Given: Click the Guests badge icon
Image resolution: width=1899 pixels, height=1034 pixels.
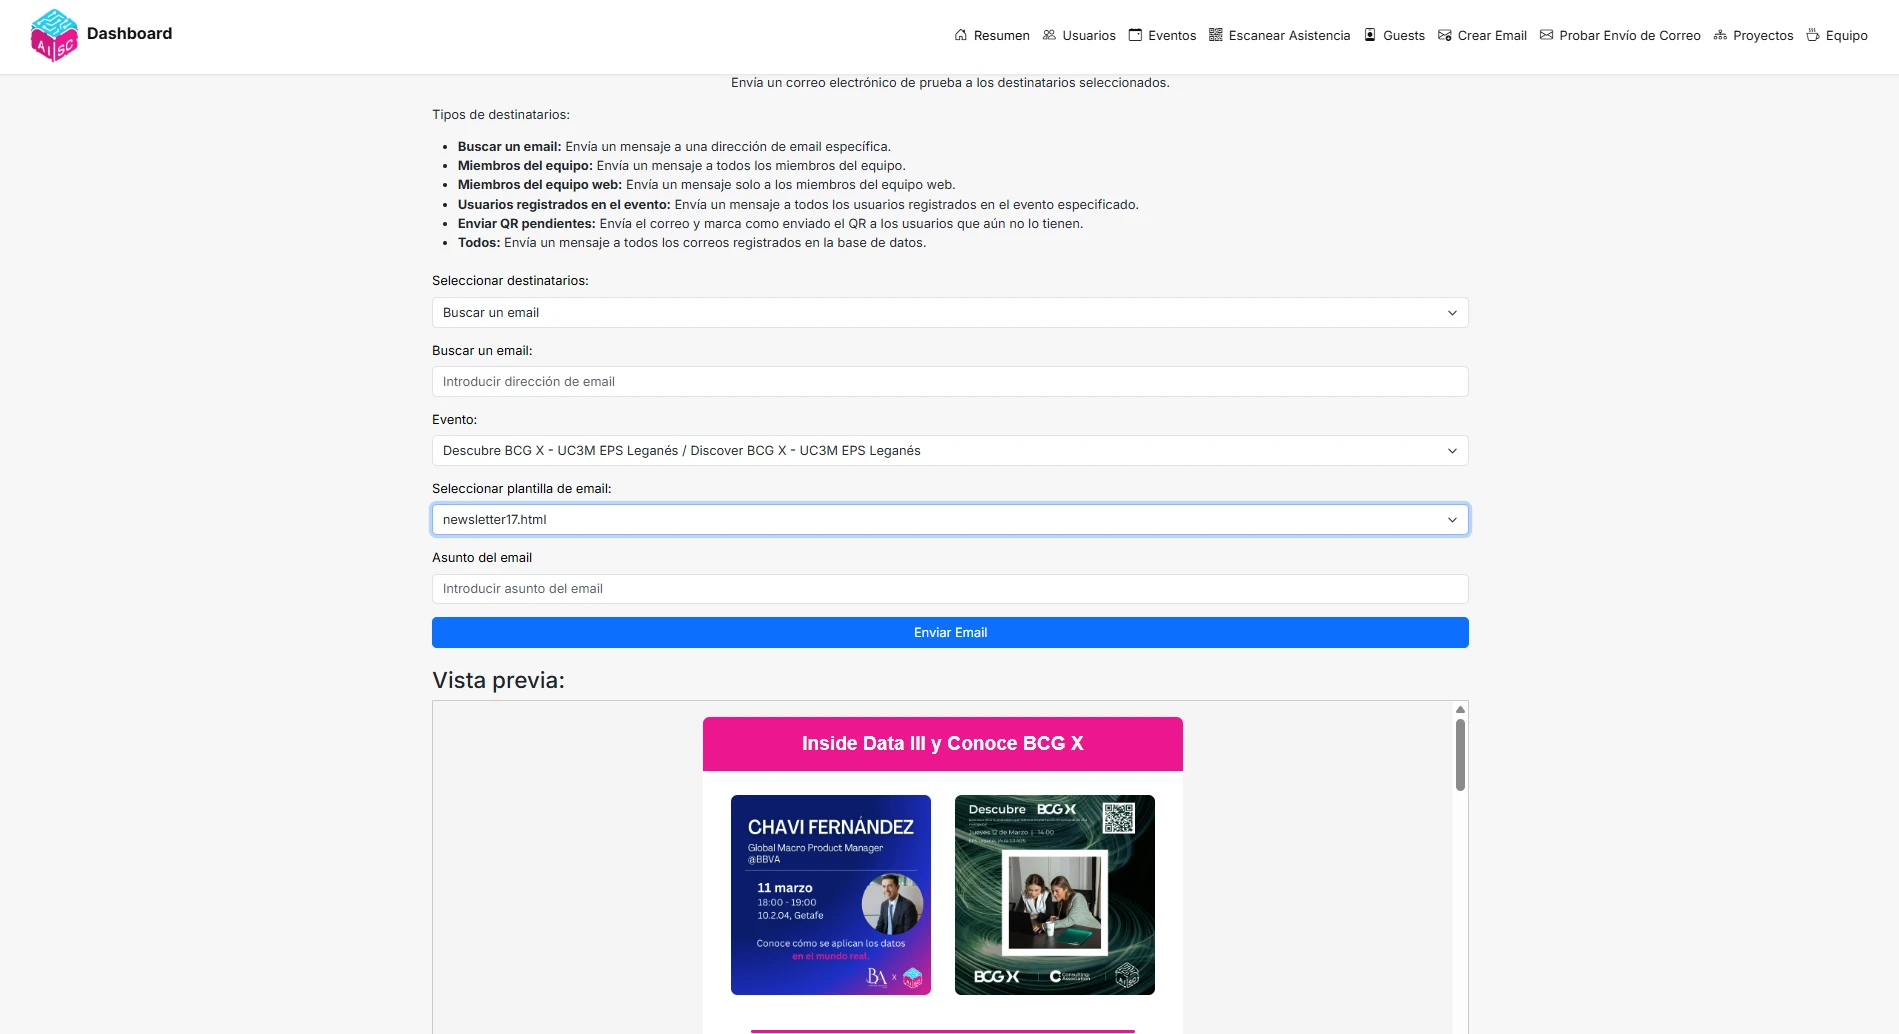Looking at the screenshot, I should point(1370,35).
